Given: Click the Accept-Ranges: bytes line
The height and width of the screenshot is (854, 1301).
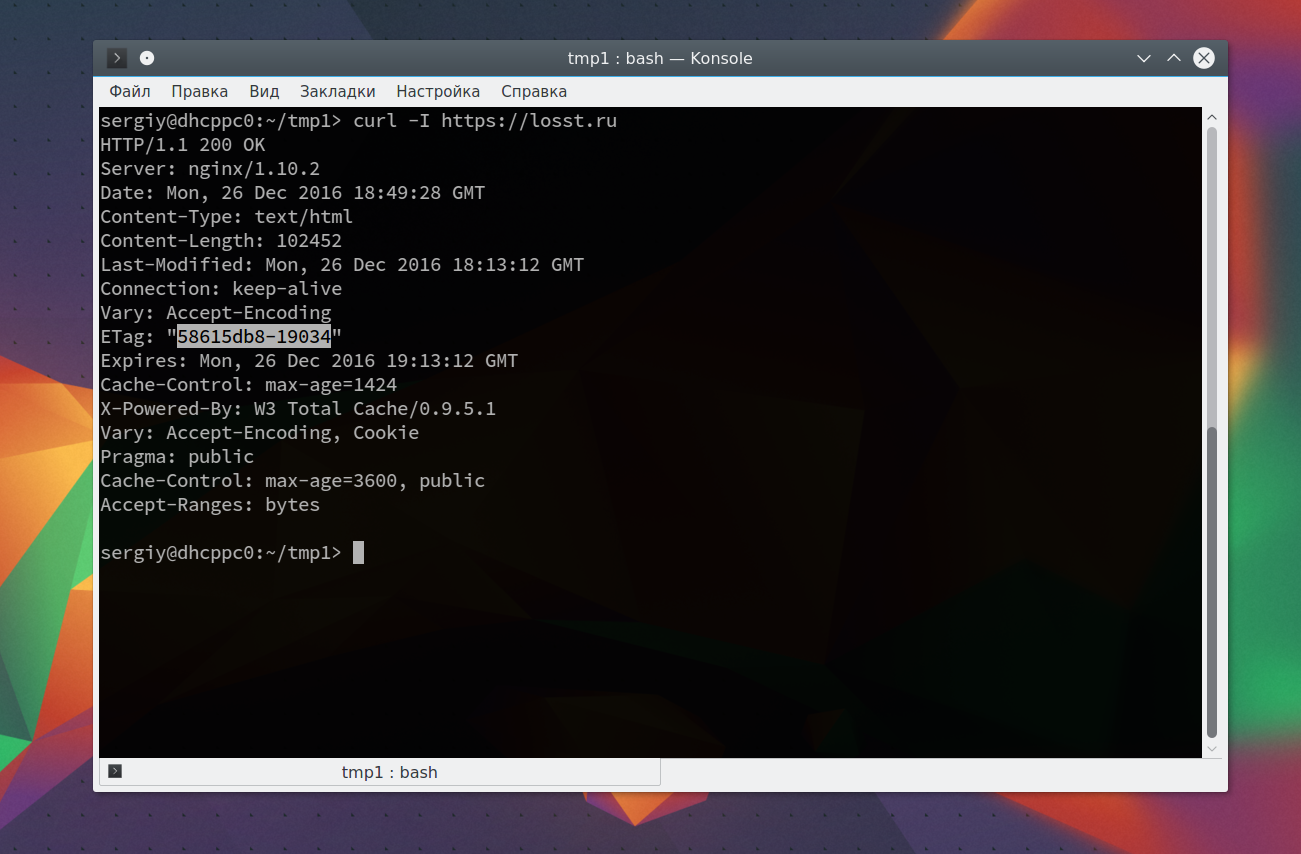Looking at the screenshot, I should coord(210,505).
